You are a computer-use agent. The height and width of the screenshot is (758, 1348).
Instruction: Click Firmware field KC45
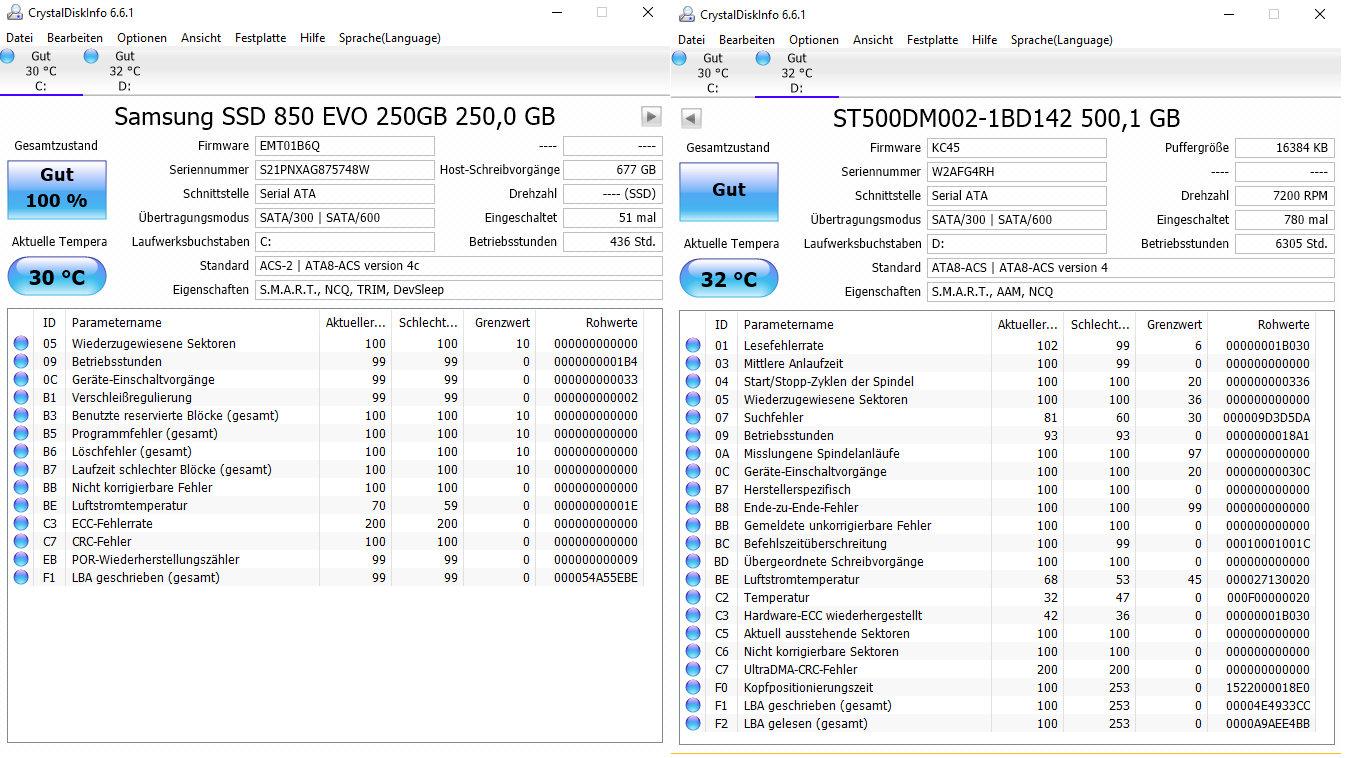(1017, 148)
